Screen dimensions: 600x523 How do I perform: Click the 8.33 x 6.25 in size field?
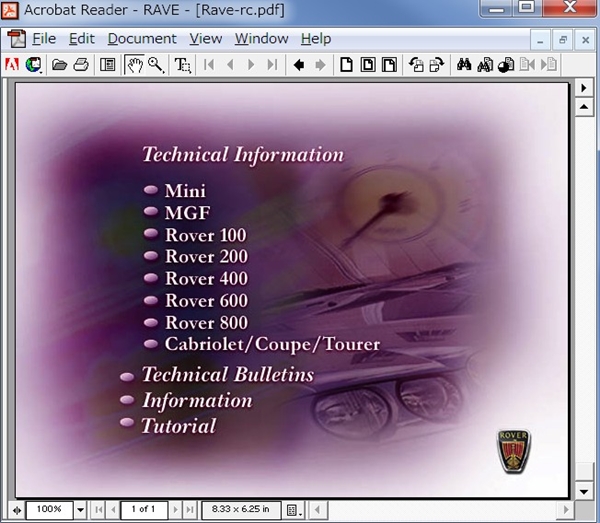pos(241,510)
